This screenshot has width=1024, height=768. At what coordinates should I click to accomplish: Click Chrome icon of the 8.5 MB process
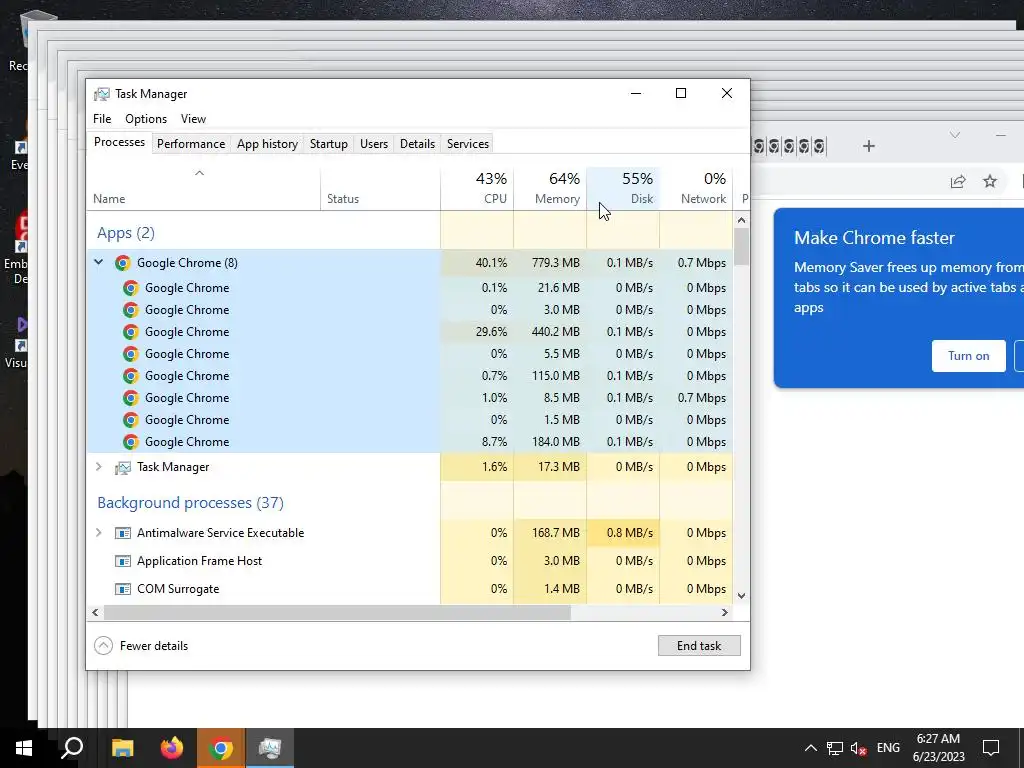point(131,398)
